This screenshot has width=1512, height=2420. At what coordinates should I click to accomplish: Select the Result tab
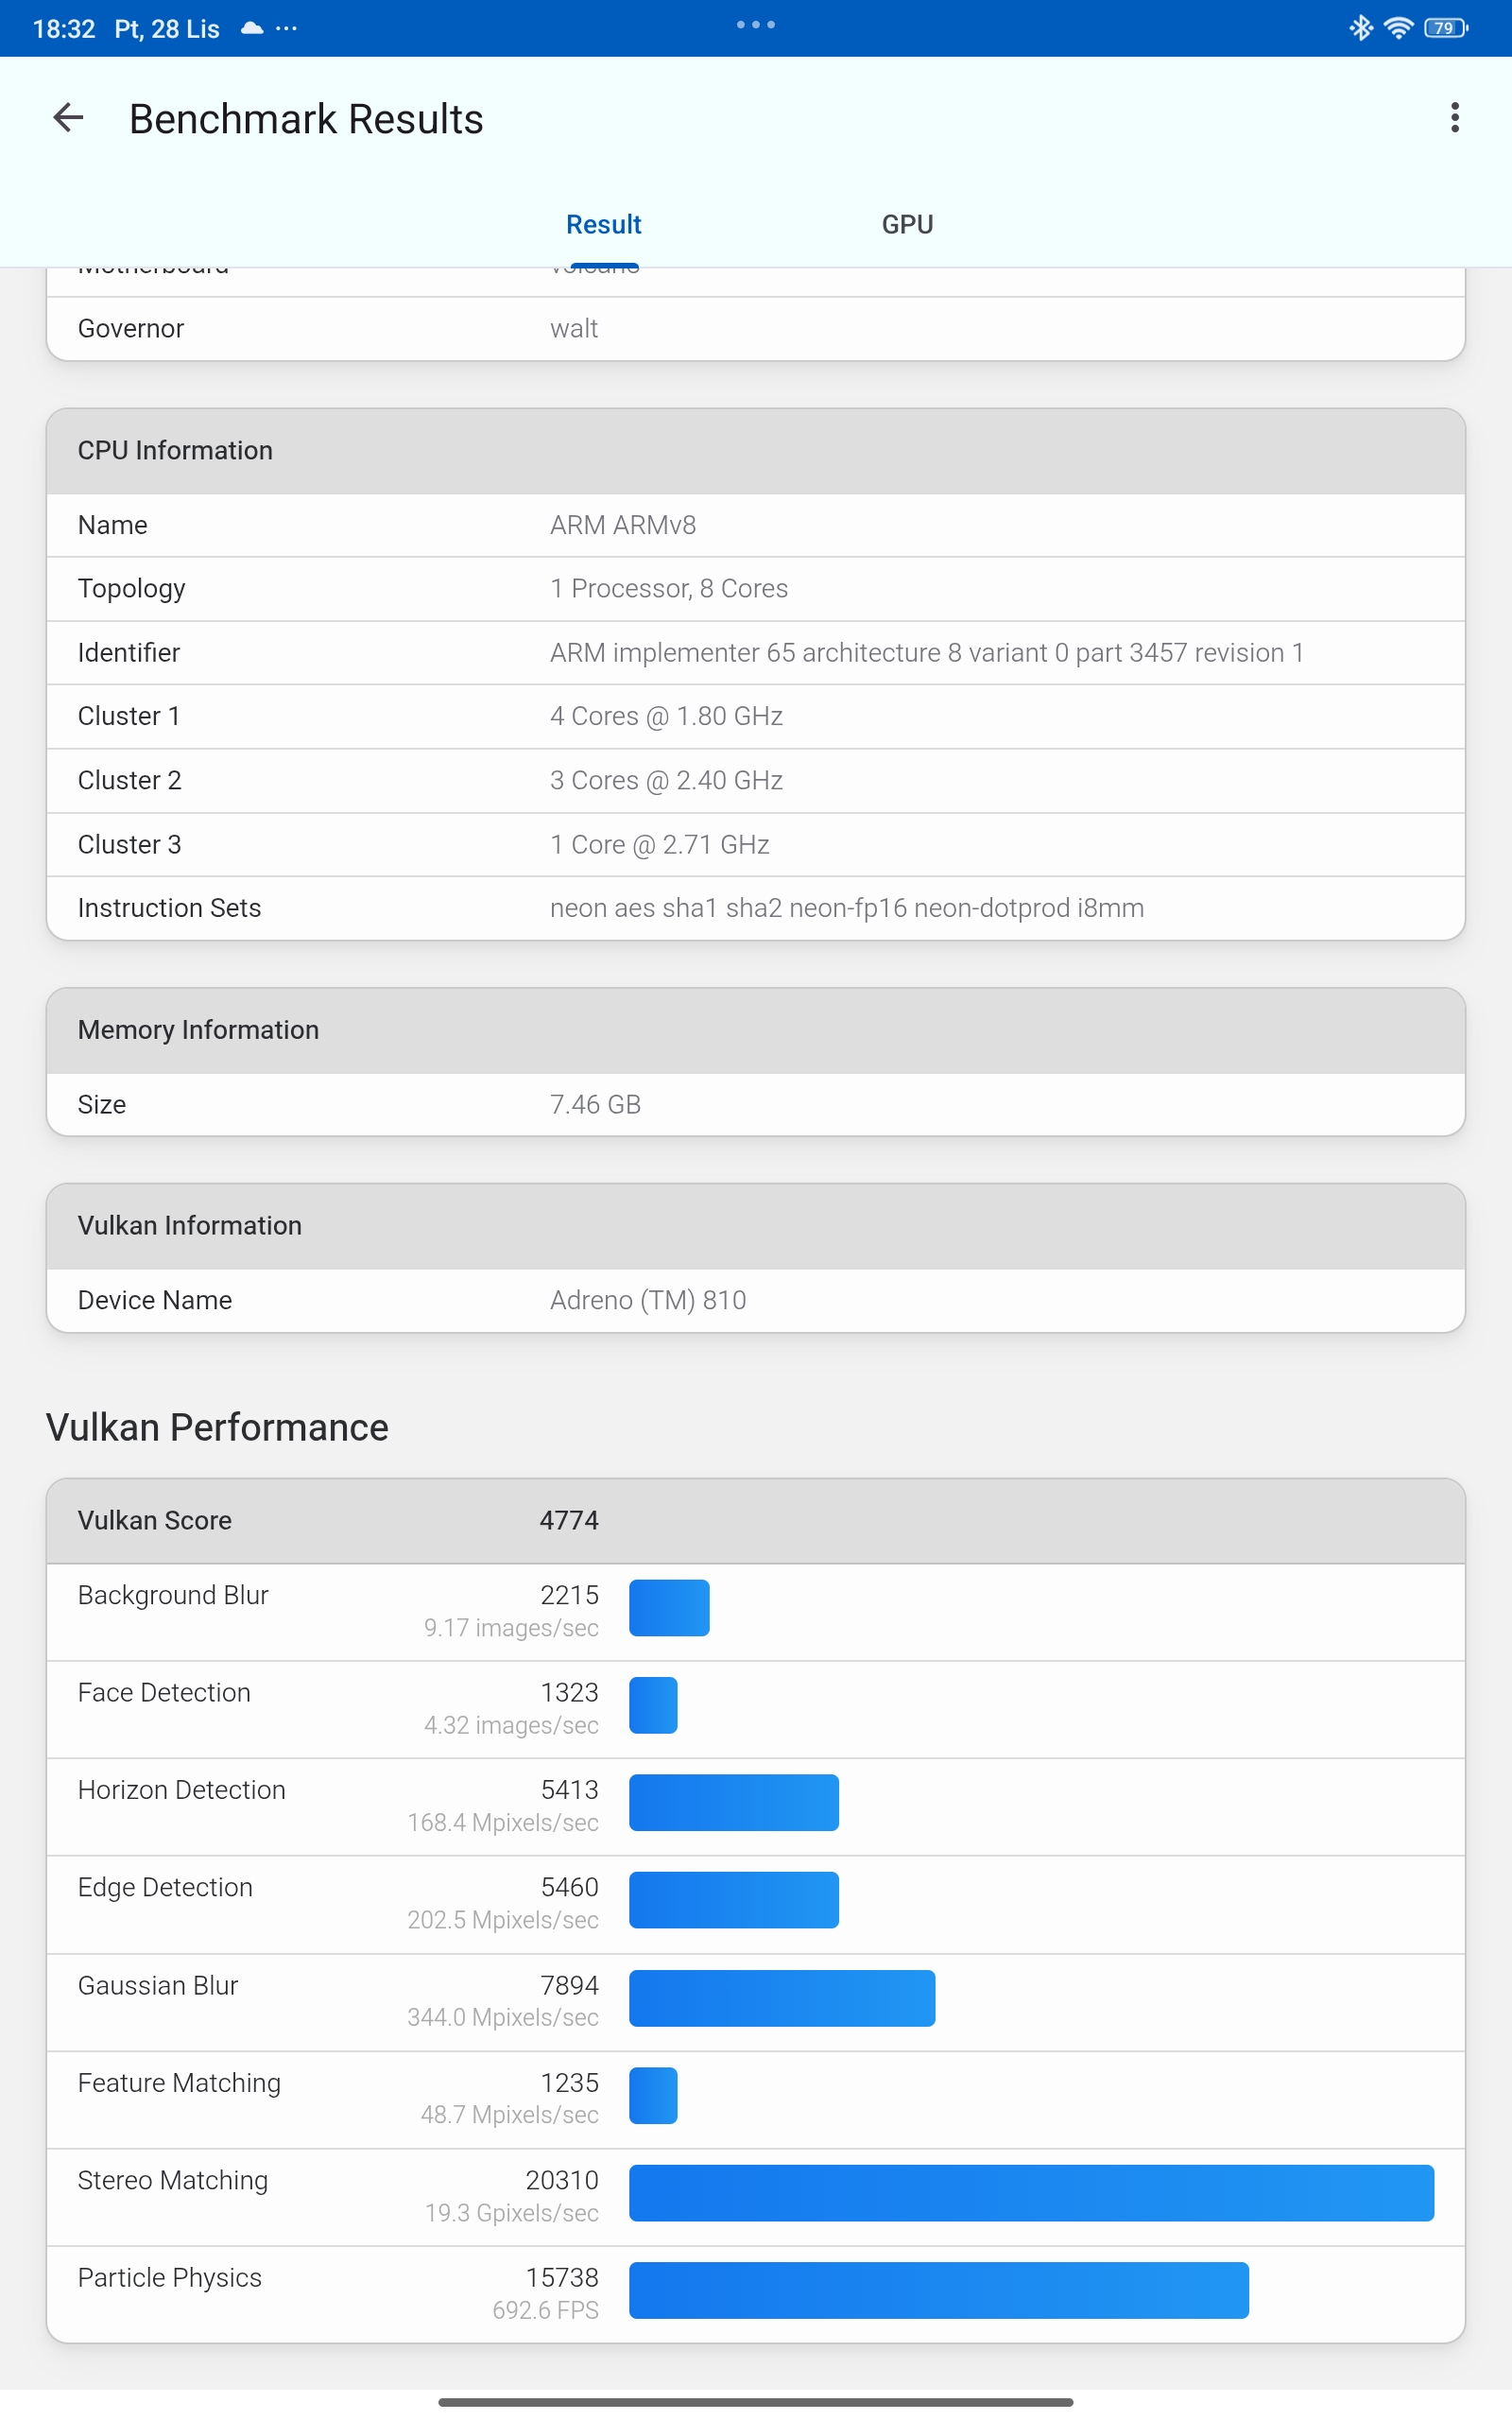click(x=603, y=224)
